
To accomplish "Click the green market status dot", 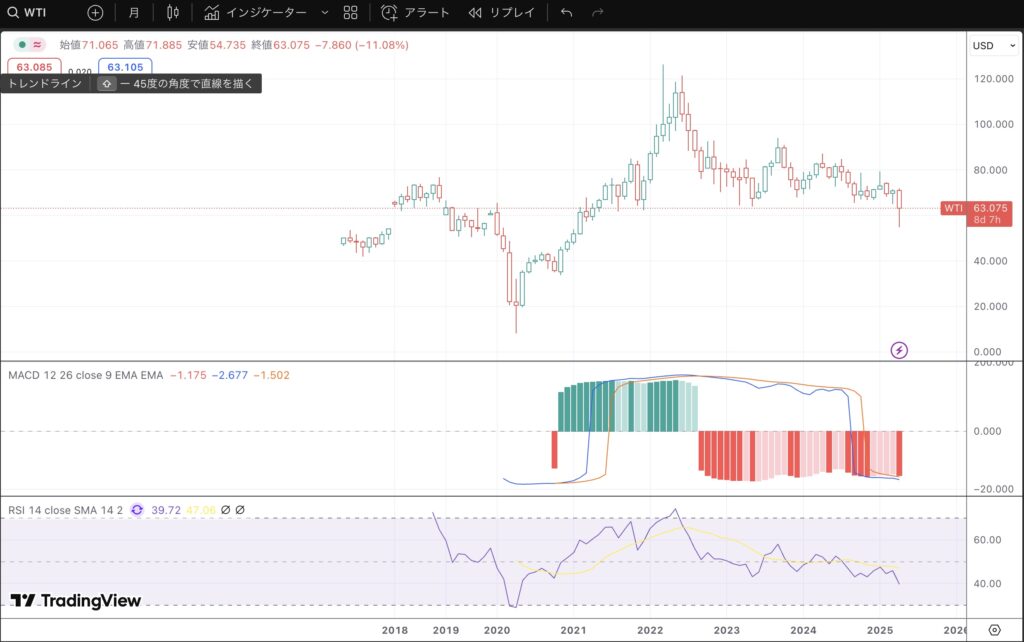I will pyautogui.click(x=22, y=44).
